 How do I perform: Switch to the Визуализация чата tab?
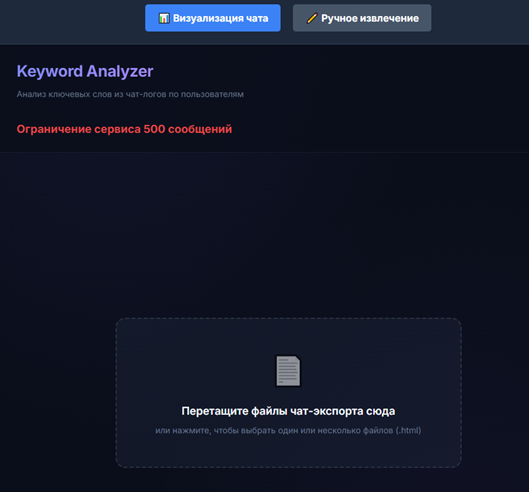coord(213,18)
